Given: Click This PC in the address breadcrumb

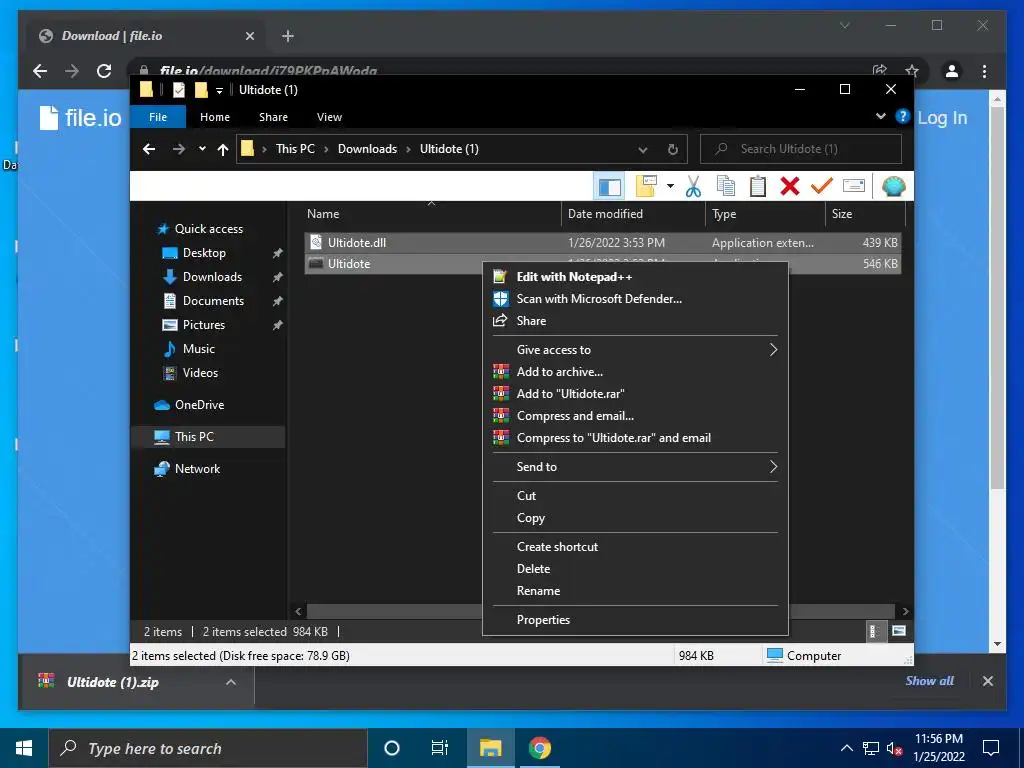Looking at the screenshot, I should pyautogui.click(x=295, y=149).
